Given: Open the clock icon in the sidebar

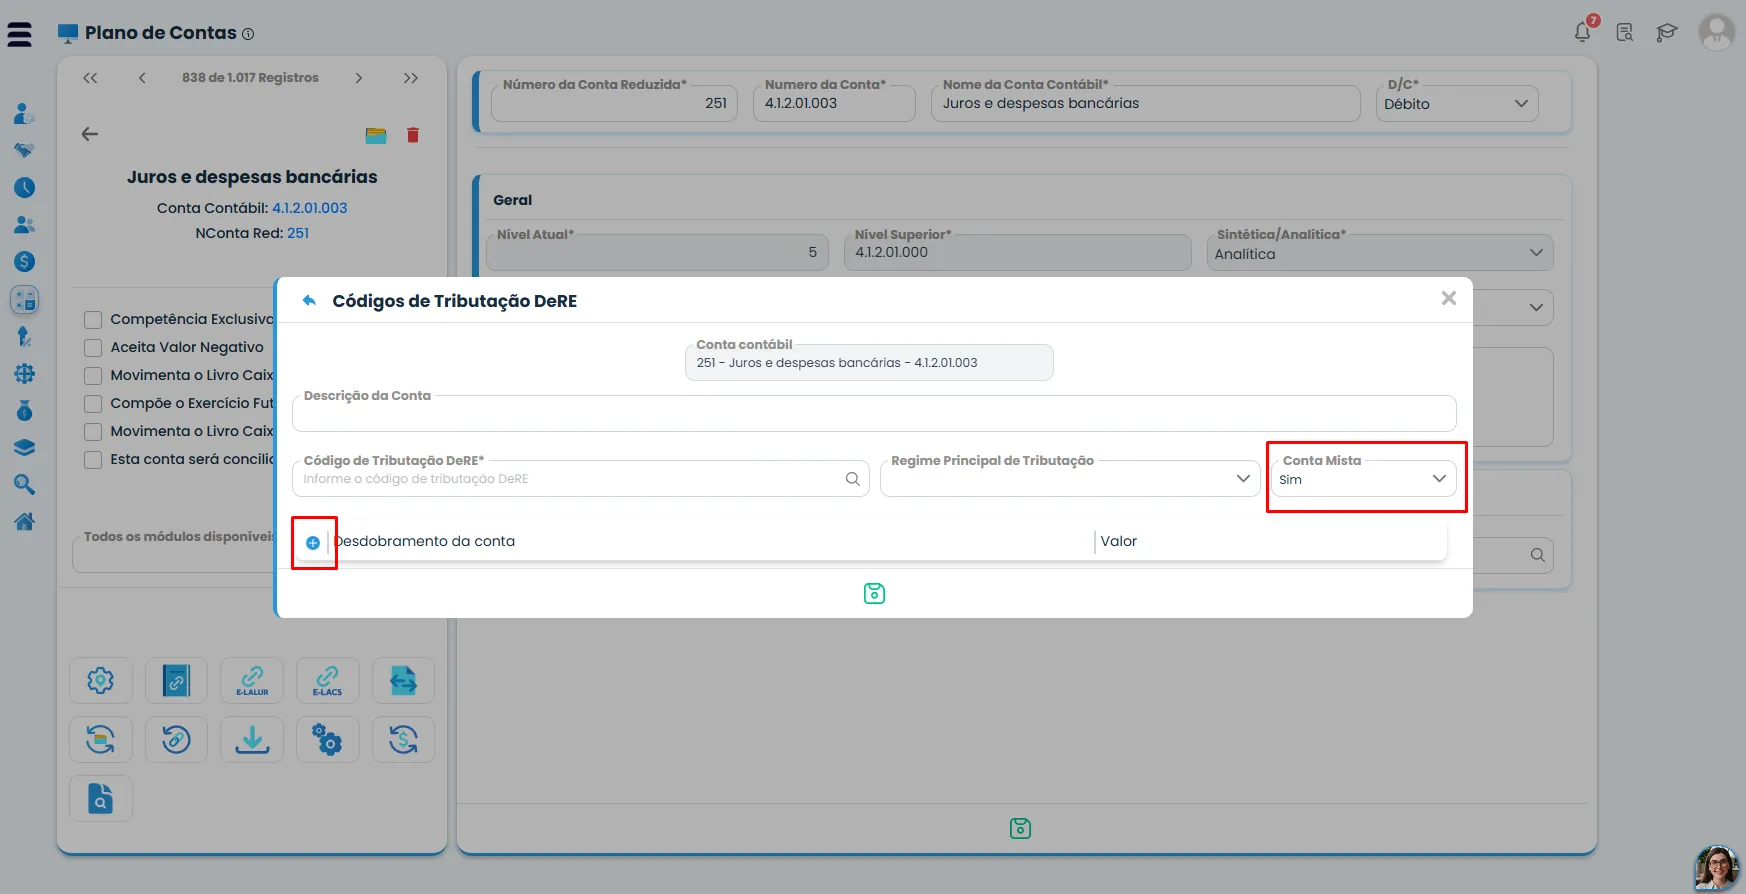Looking at the screenshot, I should [25, 188].
